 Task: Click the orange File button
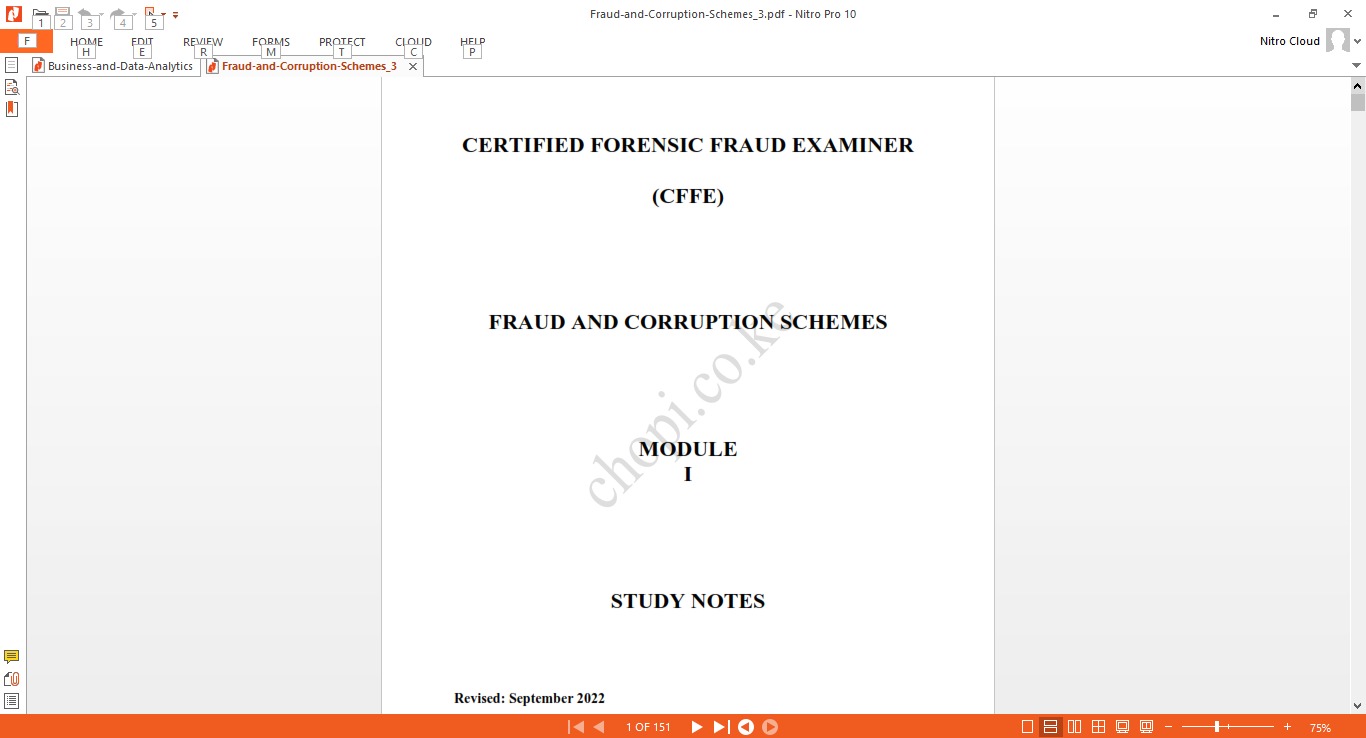tap(26, 41)
